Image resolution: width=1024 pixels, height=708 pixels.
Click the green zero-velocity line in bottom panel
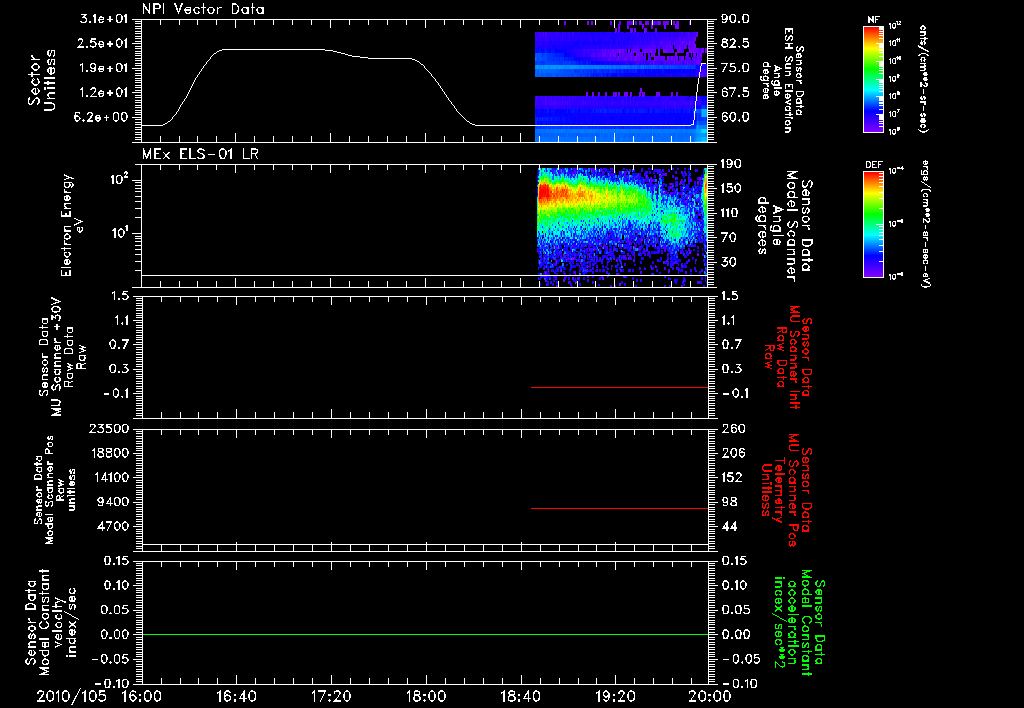click(425, 634)
